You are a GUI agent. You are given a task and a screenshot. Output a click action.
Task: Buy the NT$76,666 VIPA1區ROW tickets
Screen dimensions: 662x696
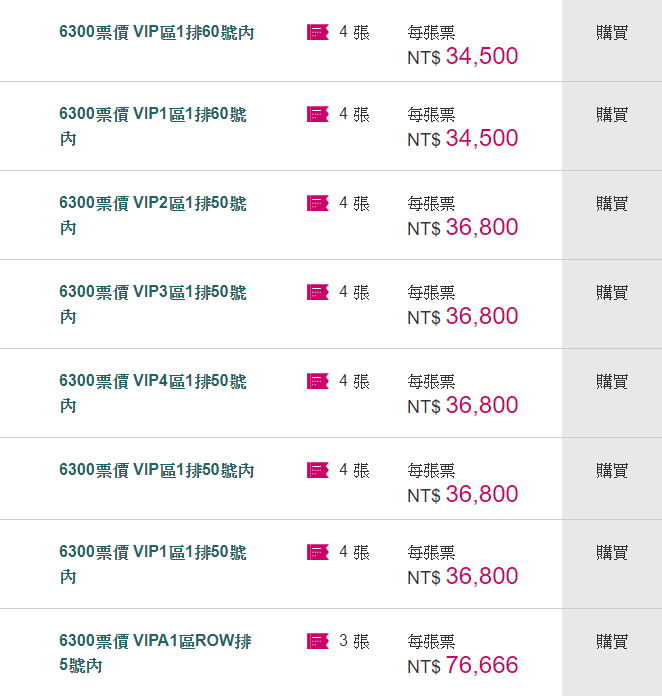(x=612, y=642)
